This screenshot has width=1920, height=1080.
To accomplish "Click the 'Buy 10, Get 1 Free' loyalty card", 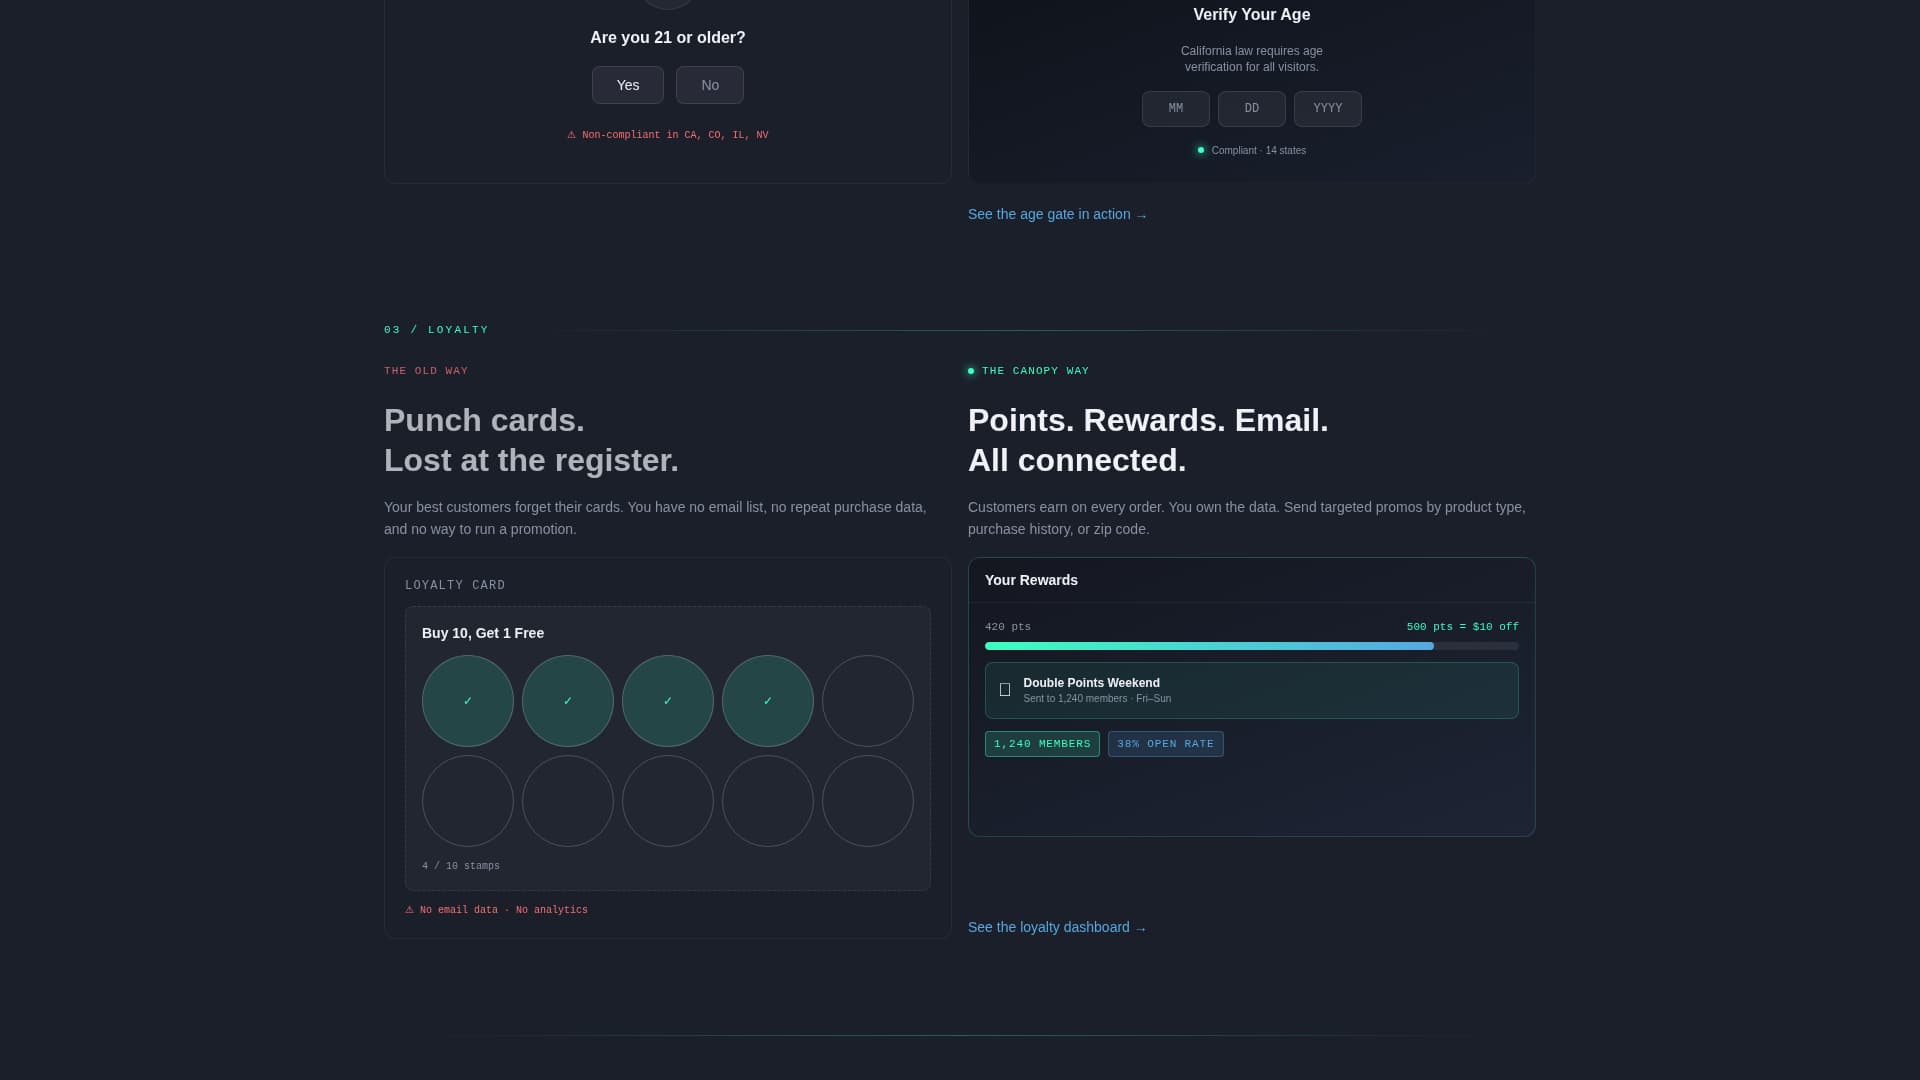I will point(667,747).
